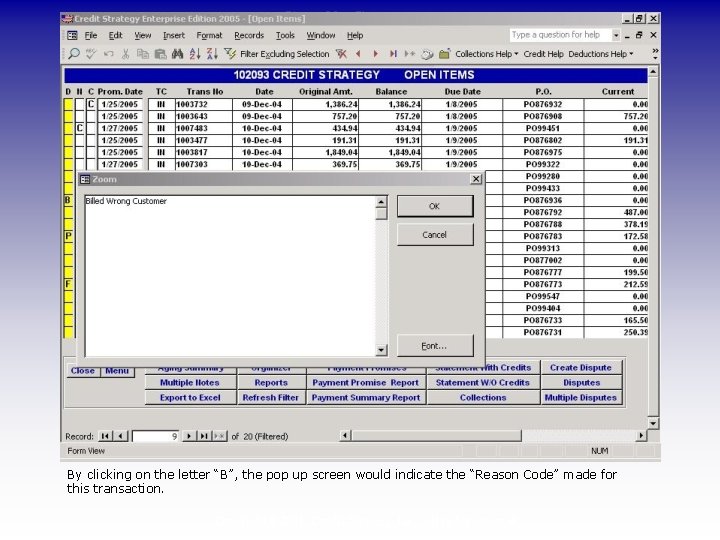Click the B reason code letter in D column
Viewport: 720px width, 540px height.
(68, 200)
